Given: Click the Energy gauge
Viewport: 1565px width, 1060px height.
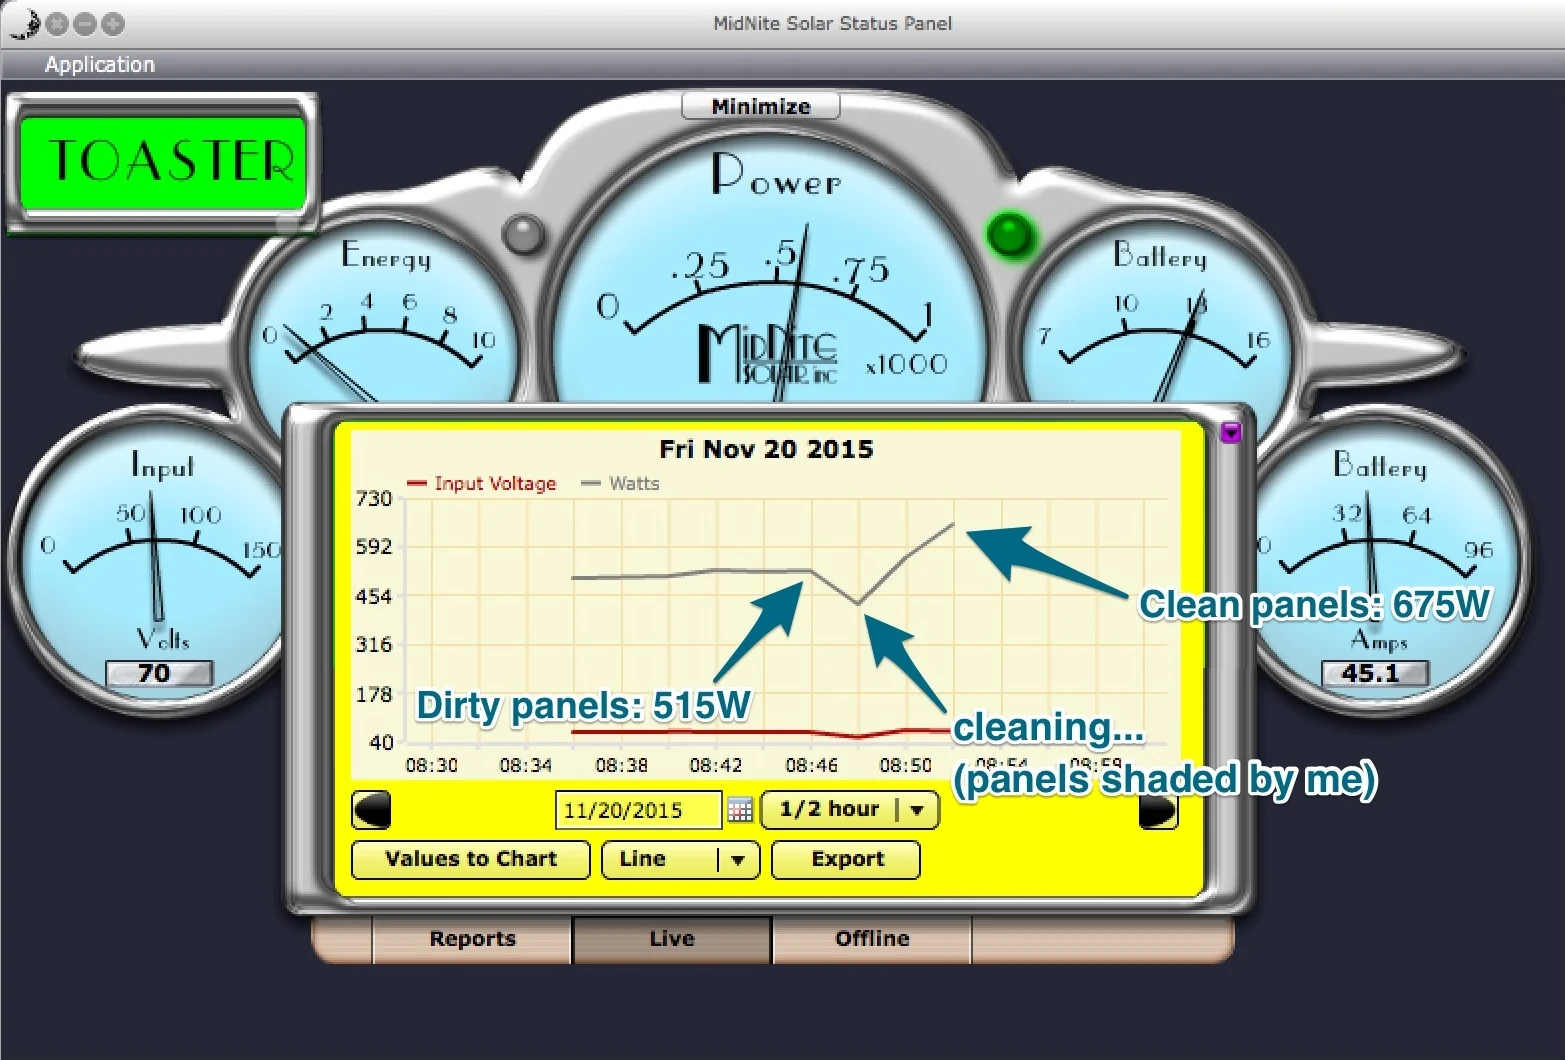Looking at the screenshot, I should 385,310.
